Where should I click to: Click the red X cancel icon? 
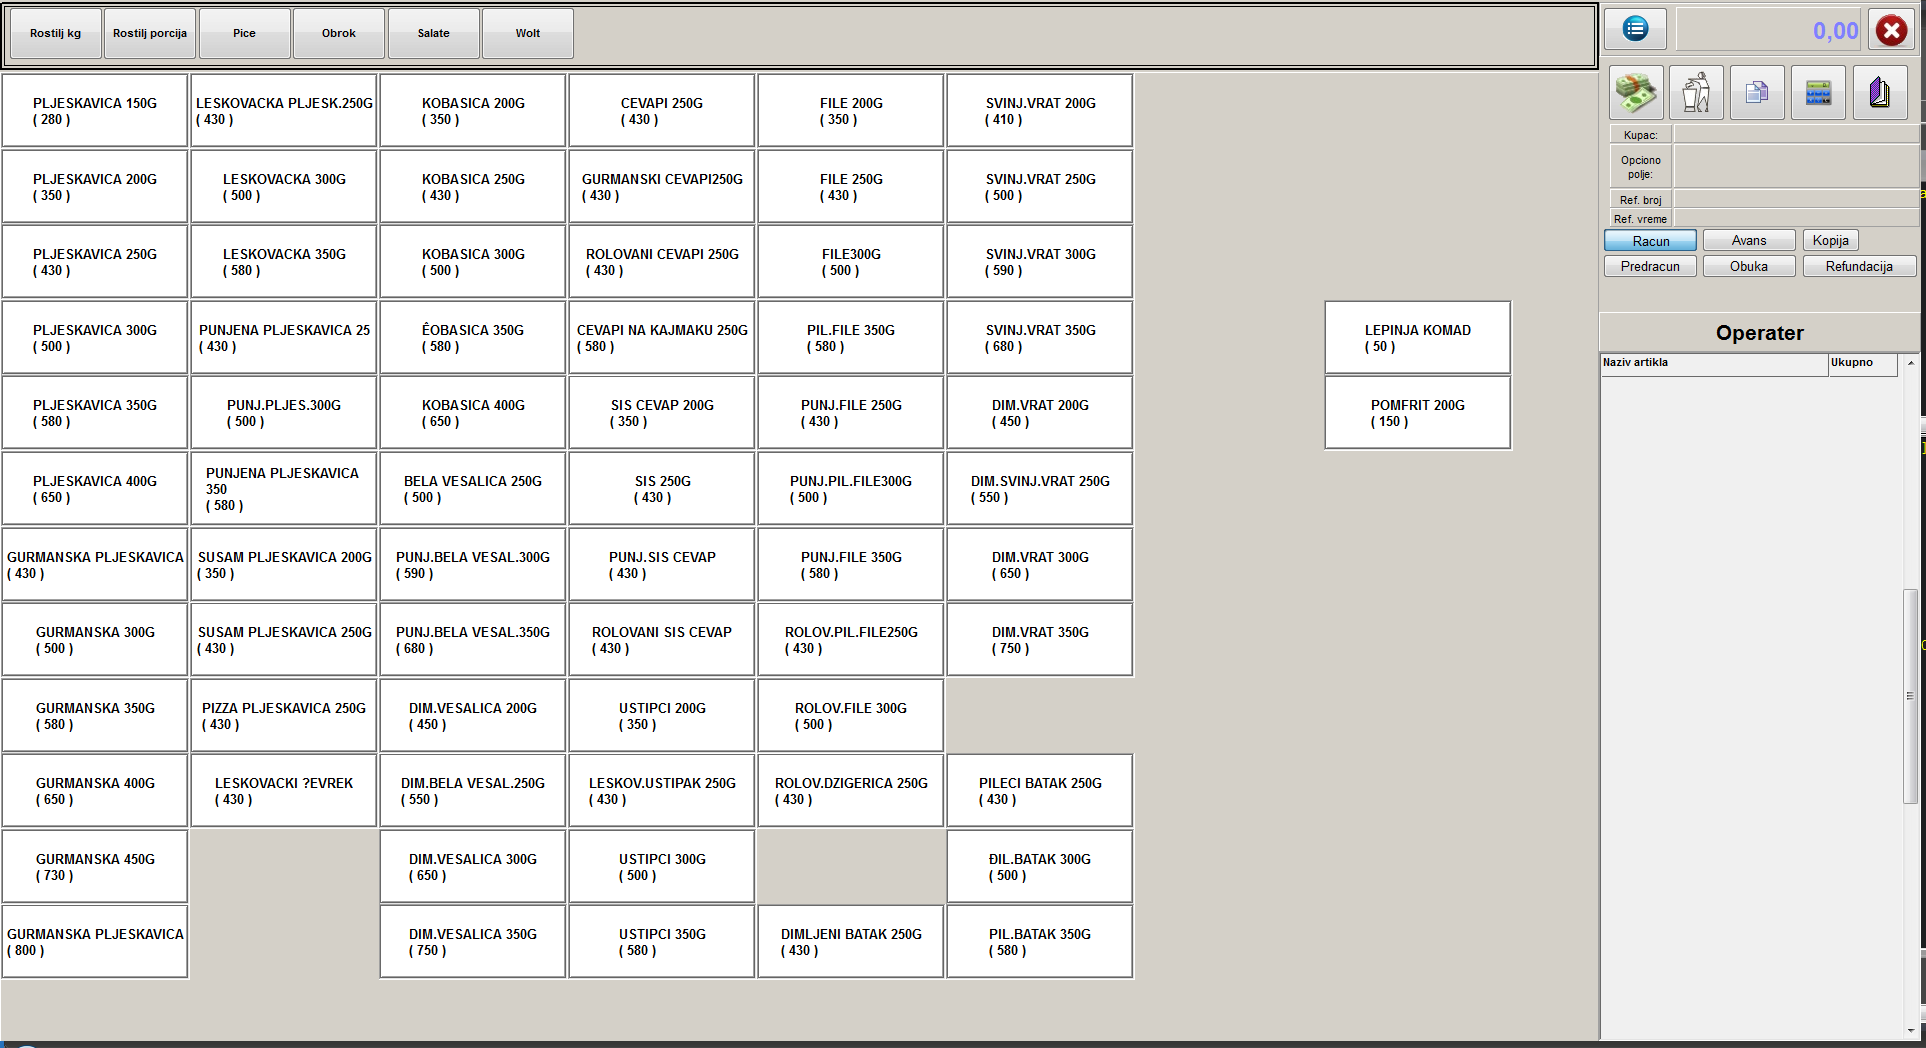point(1891,30)
